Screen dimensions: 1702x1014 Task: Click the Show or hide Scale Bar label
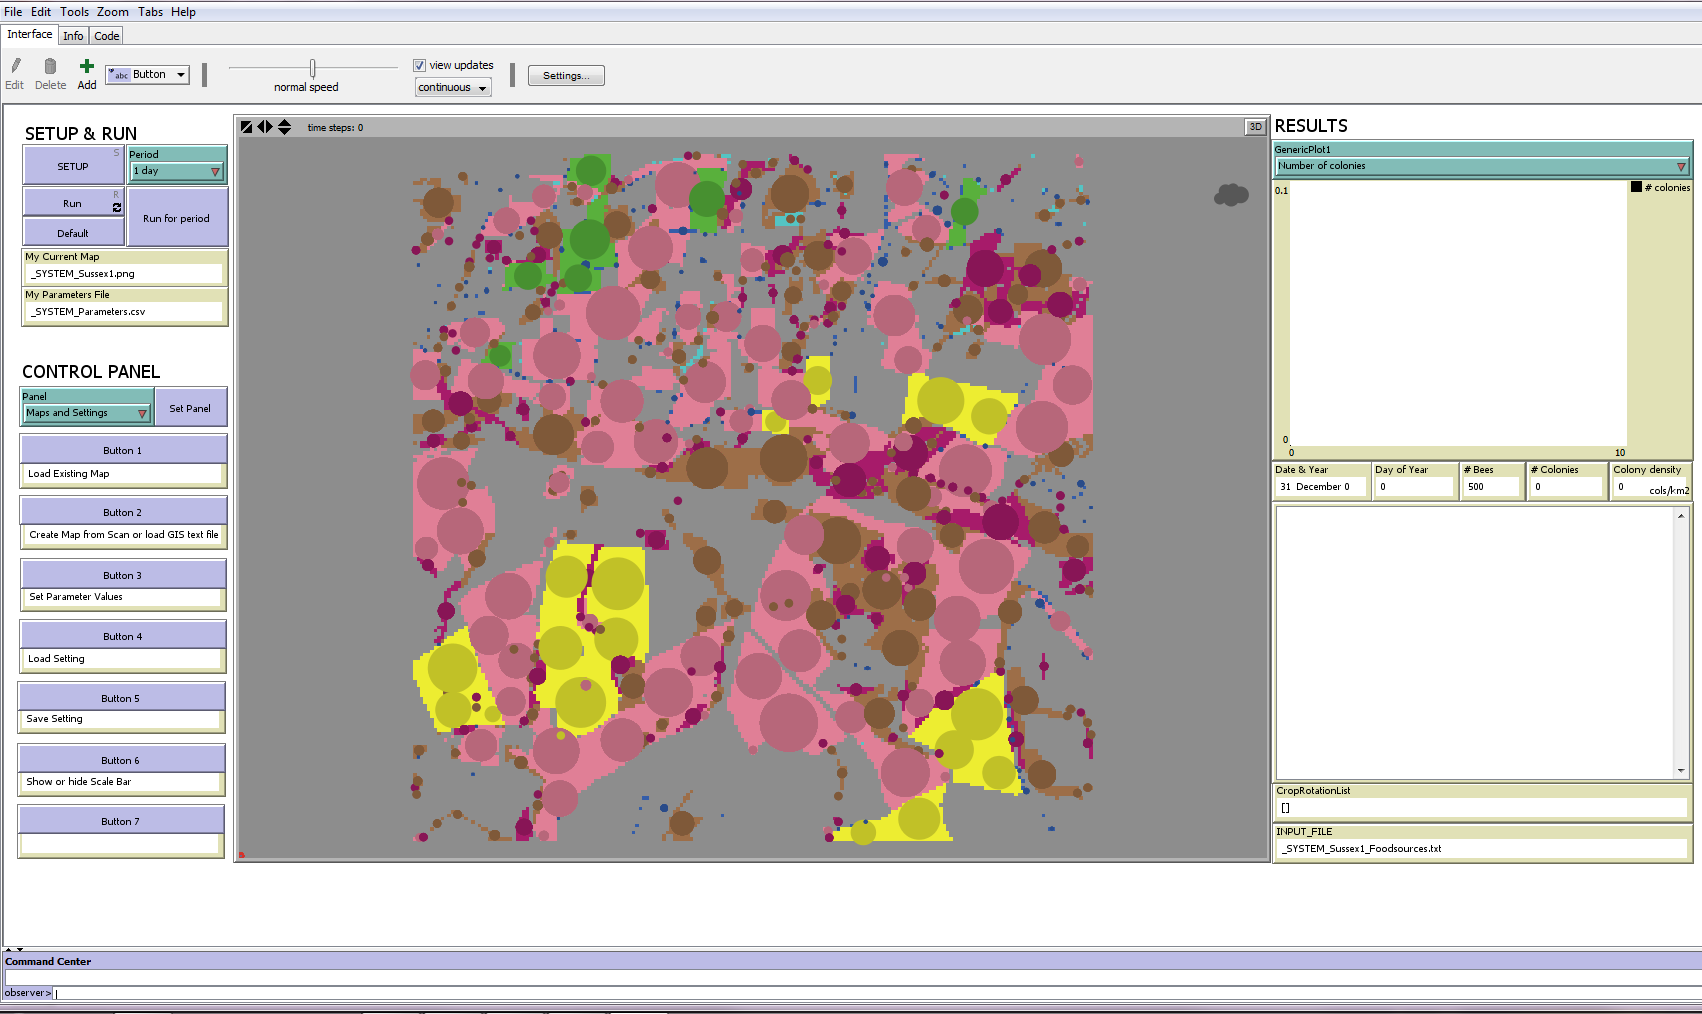79,782
